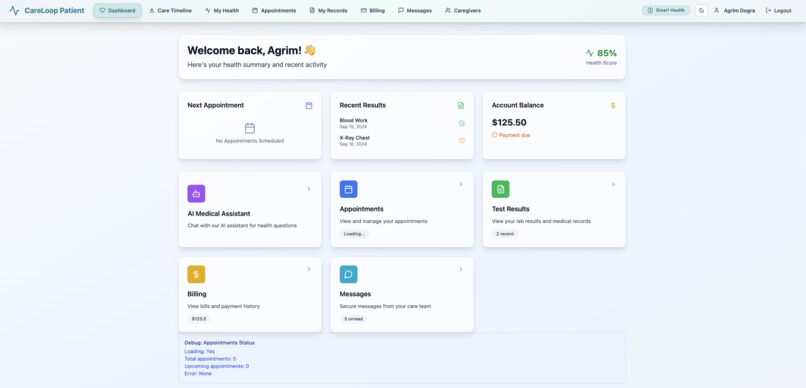Image resolution: width=806 pixels, height=388 pixels.
Task: Click the Loading... badge on Appointments card
Action: coord(354,234)
